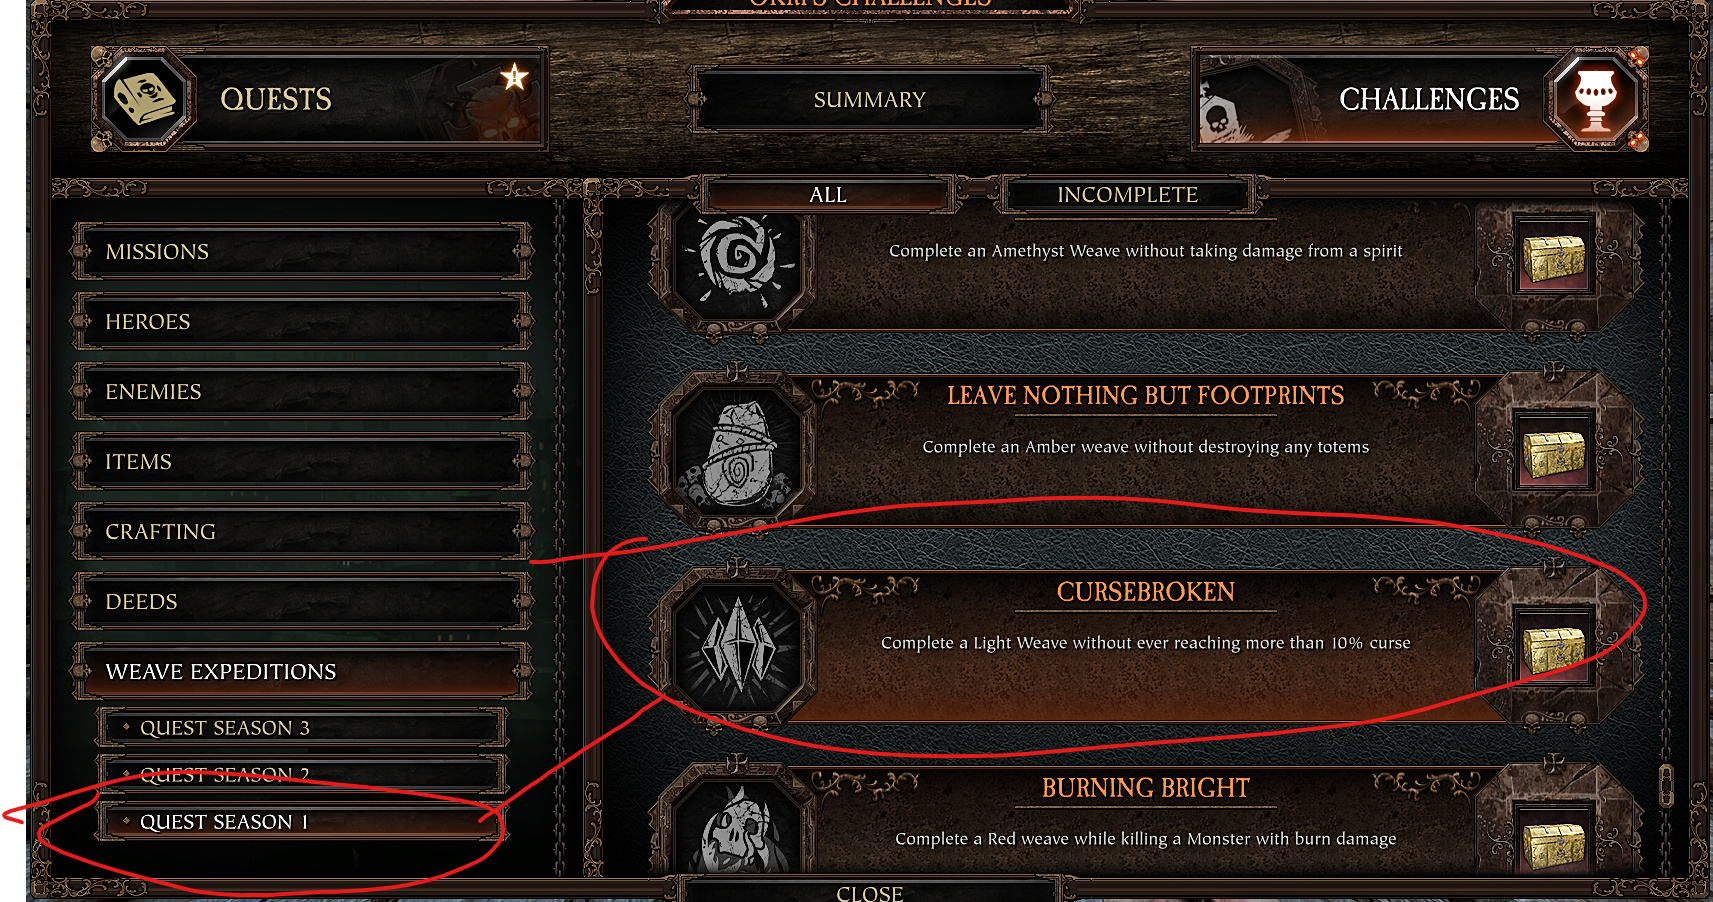Click the Challenges goblet icon
Screen dimensions: 1713x902
point(1595,100)
